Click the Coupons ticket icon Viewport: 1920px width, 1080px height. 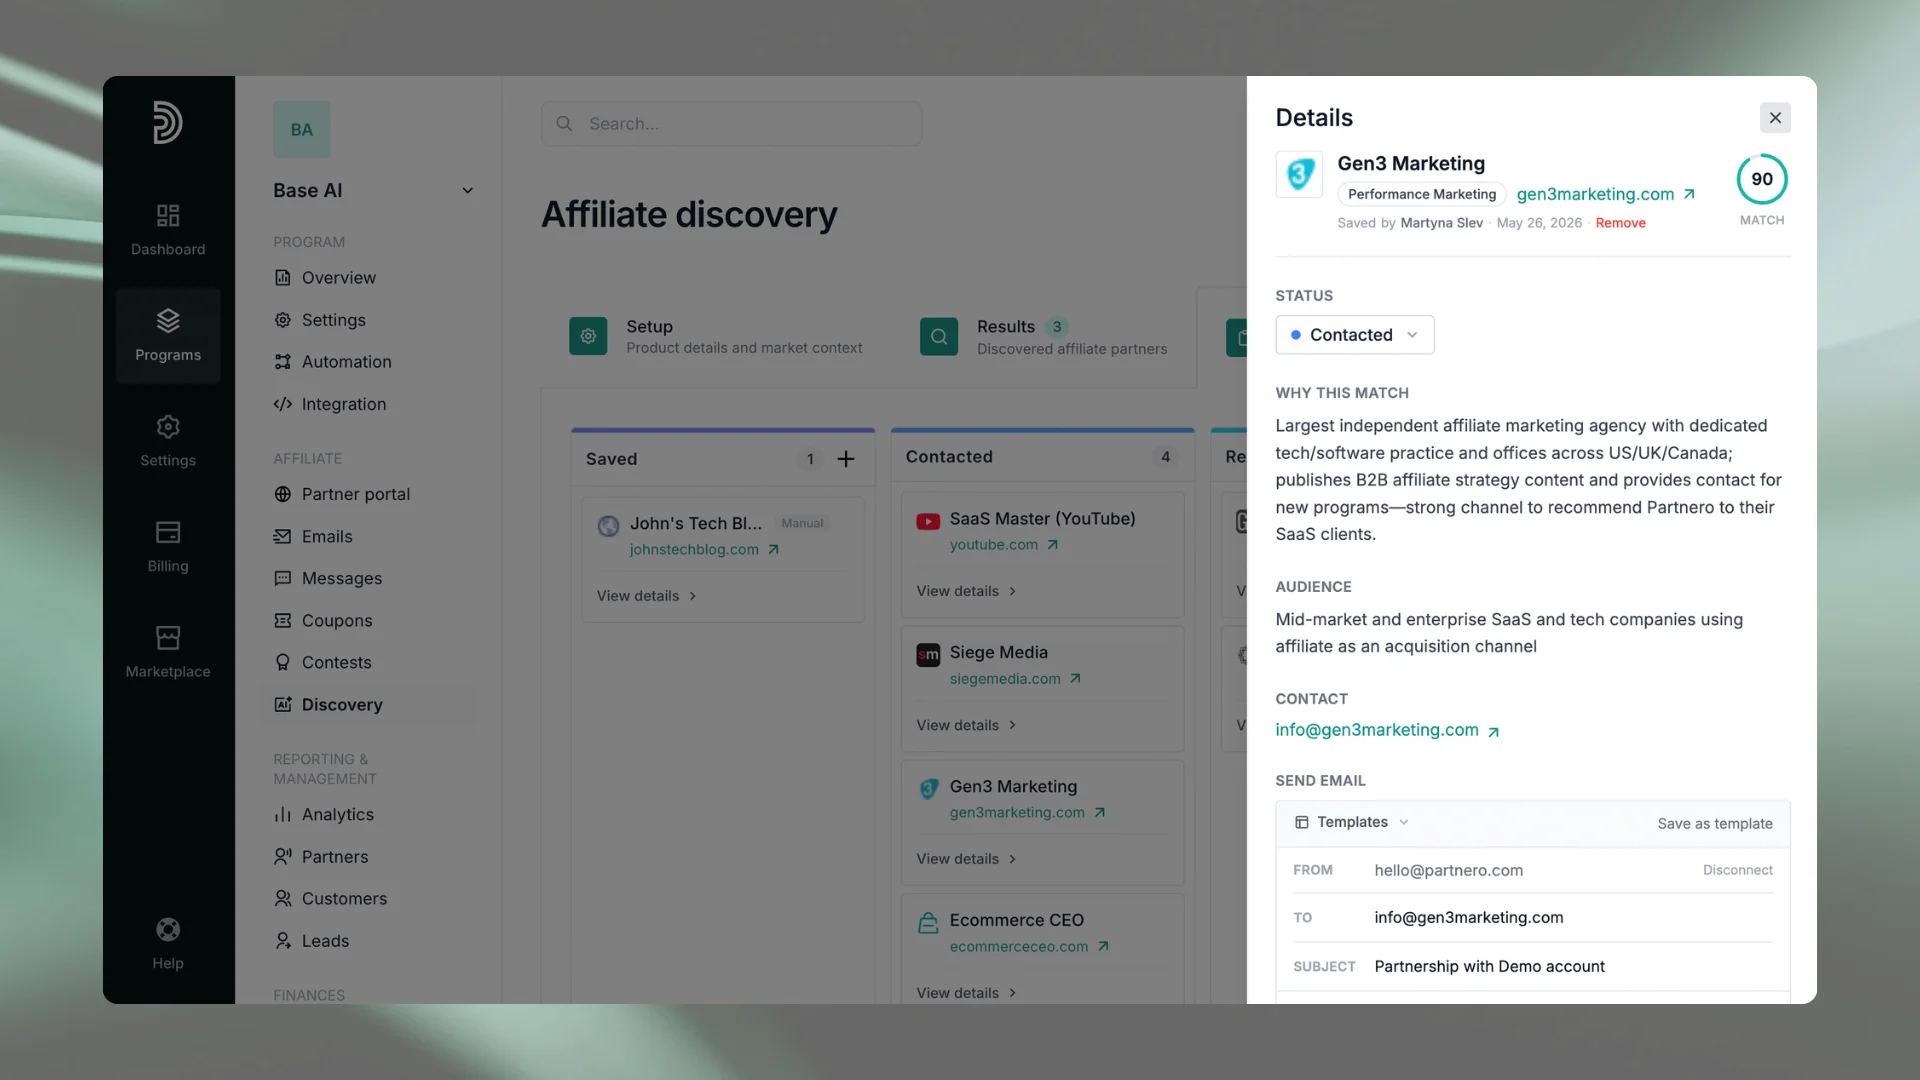[x=283, y=620]
